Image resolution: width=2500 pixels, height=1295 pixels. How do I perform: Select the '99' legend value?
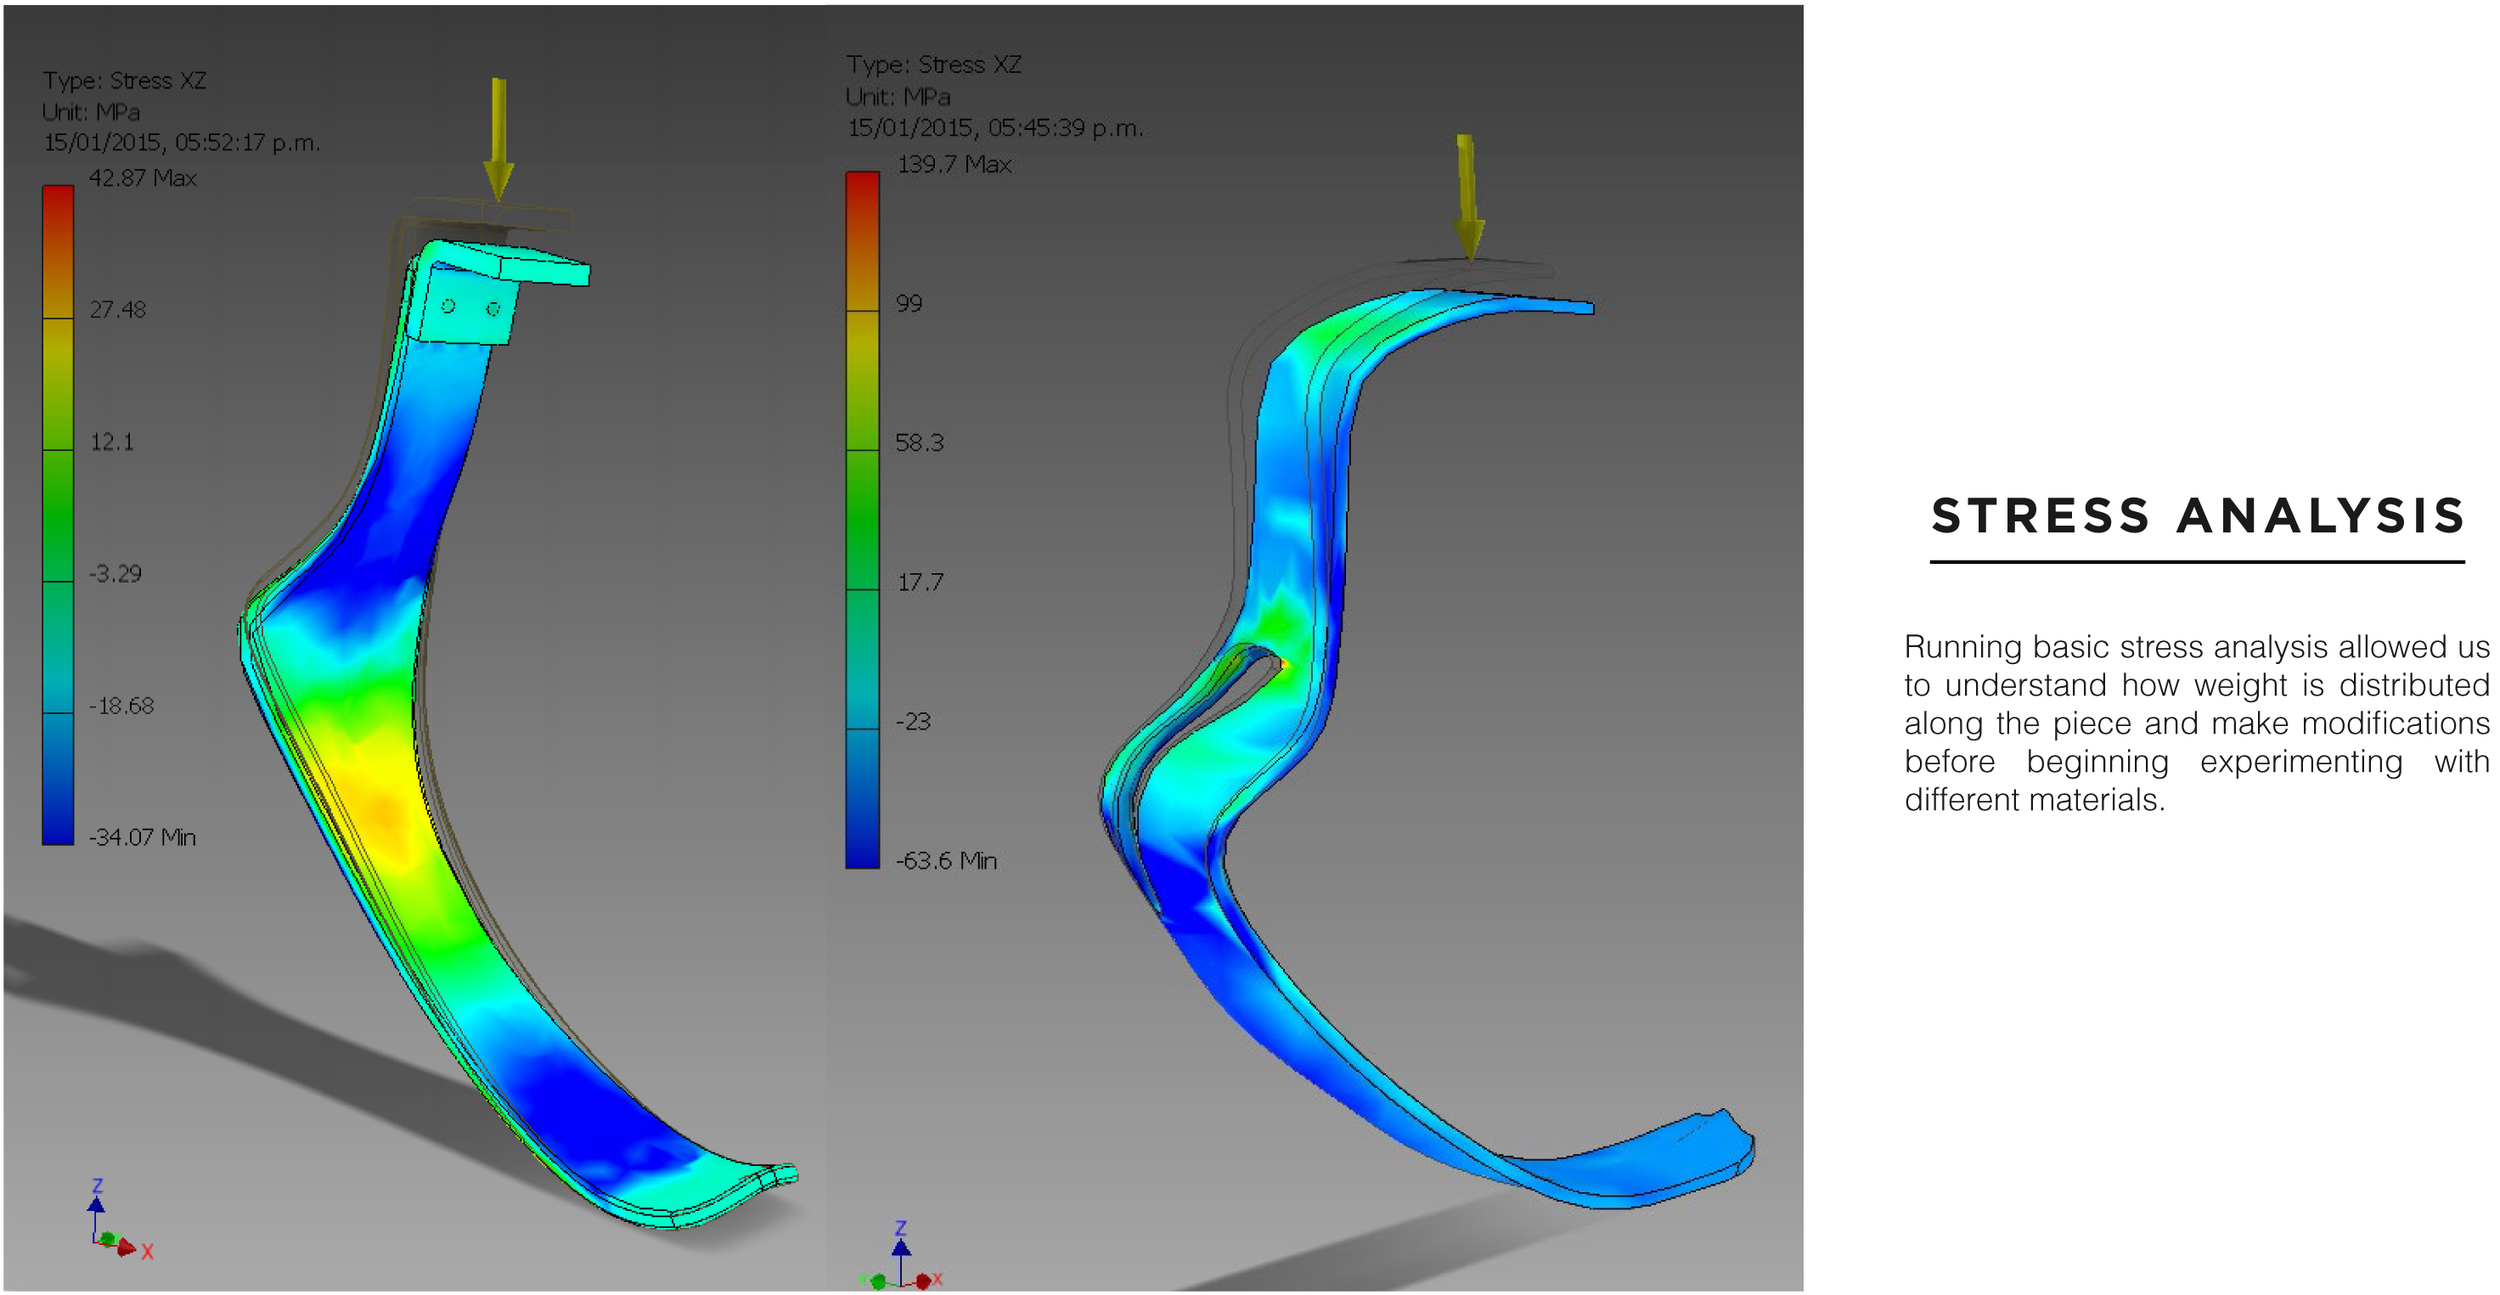[x=909, y=303]
